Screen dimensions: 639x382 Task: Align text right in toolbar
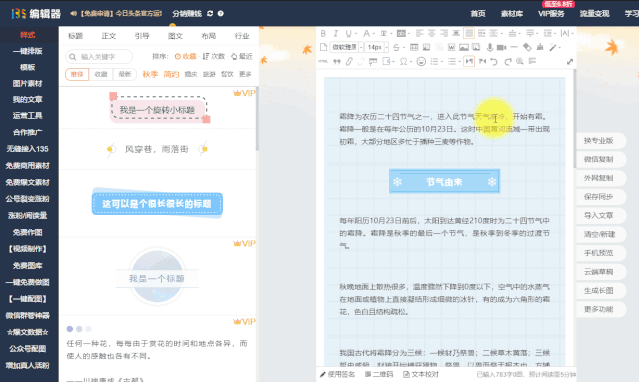click(444, 33)
